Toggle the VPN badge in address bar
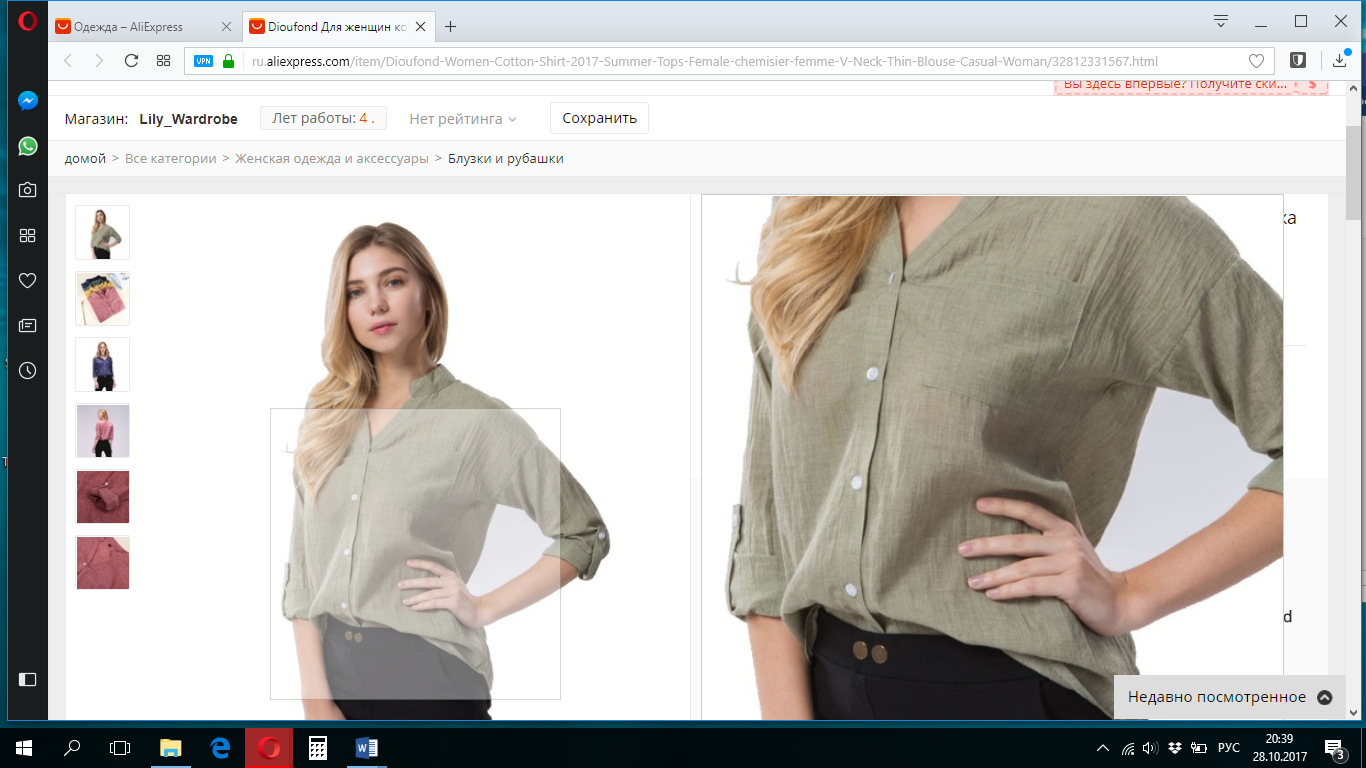The width and height of the screenshot is (1366, 768). coord(204,61)
